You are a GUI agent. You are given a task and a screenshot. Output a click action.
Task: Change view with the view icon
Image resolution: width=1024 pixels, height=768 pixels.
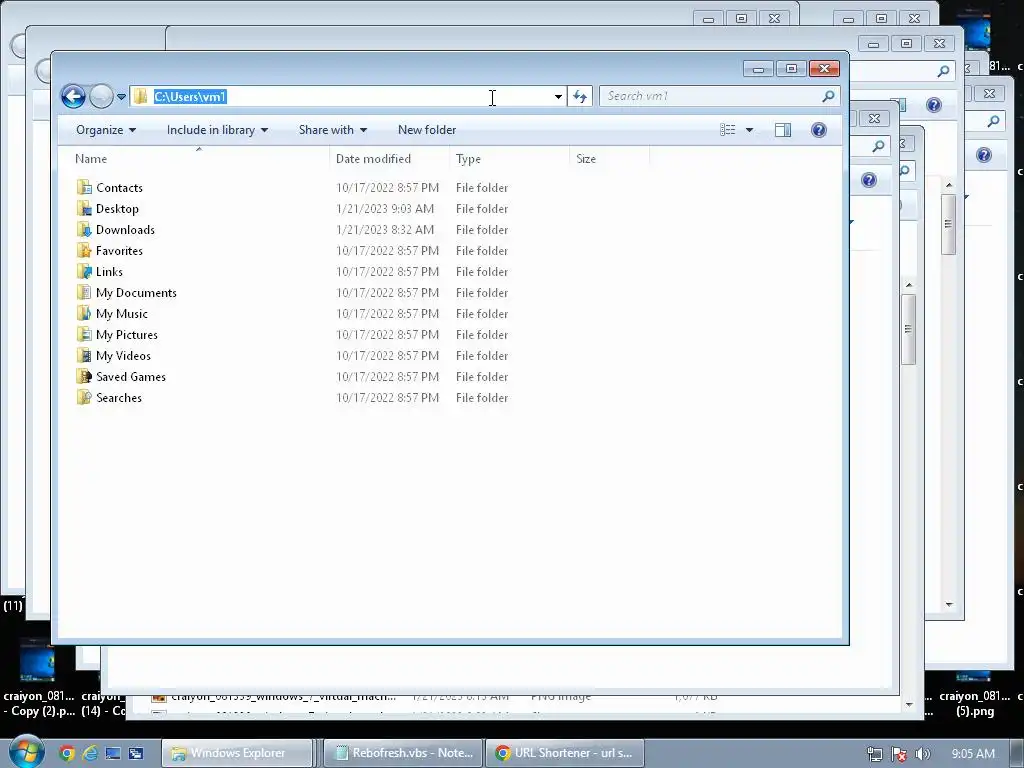[728, 130]
